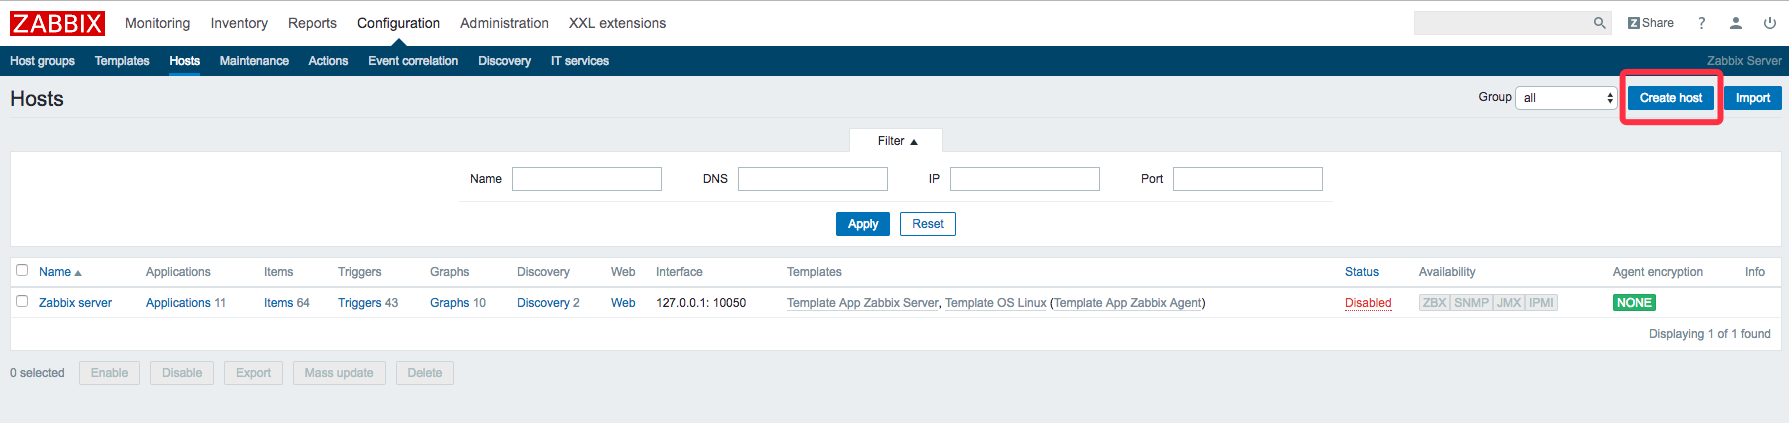The image size is (1789, 423).
Task: Click the 'Displaying 1 of 1 found' text
Action: tap(1709, 334)
